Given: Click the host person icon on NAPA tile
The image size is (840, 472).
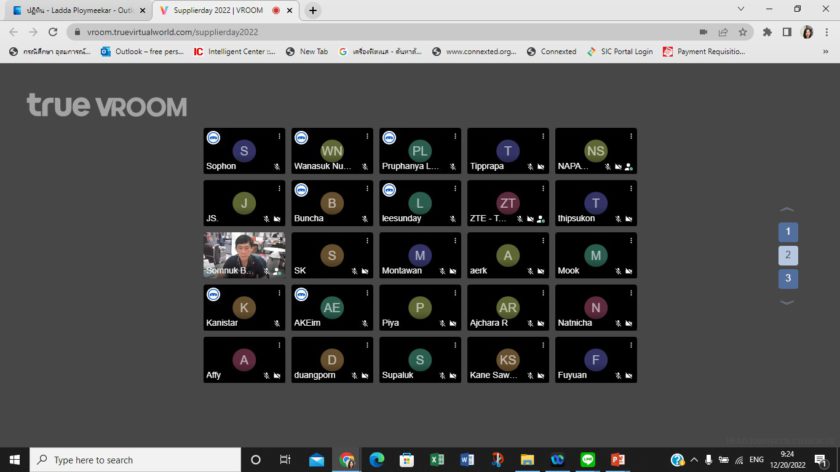Looking at the screenshot, I should coord(629,167).
